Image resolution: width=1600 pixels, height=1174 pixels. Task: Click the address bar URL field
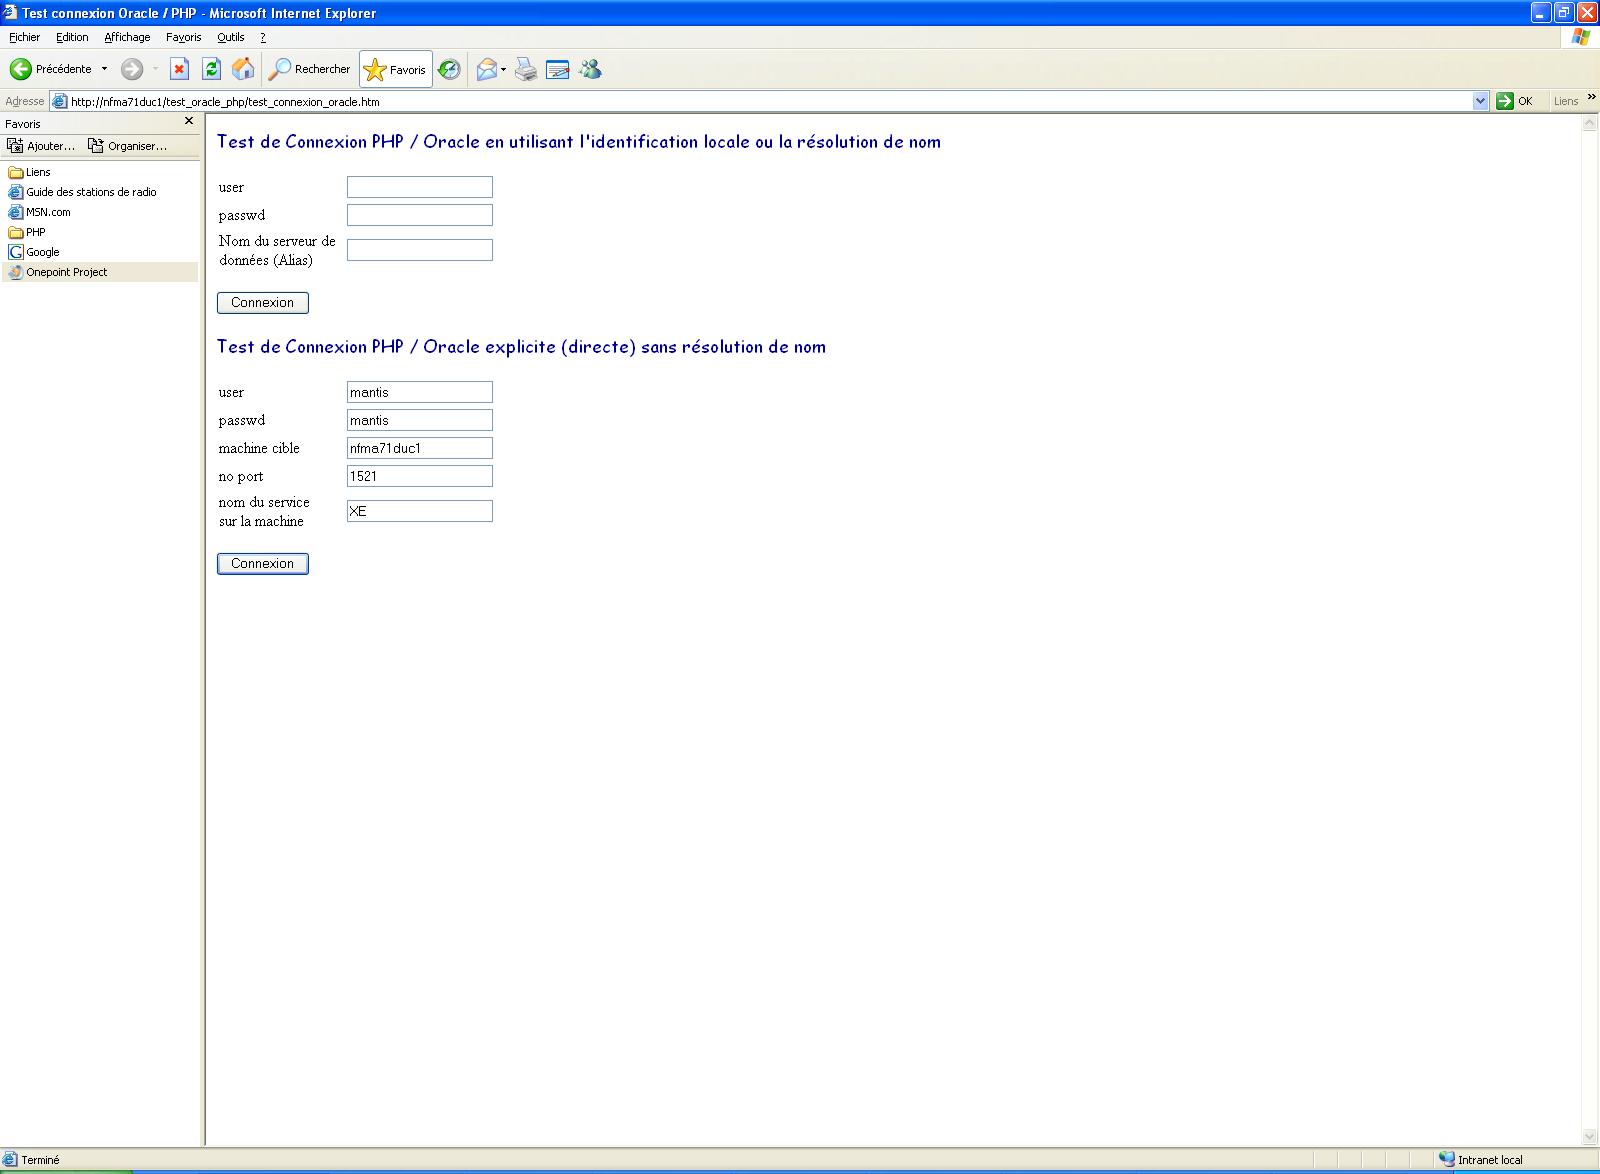pyautogui.click(x=770, y=101)
